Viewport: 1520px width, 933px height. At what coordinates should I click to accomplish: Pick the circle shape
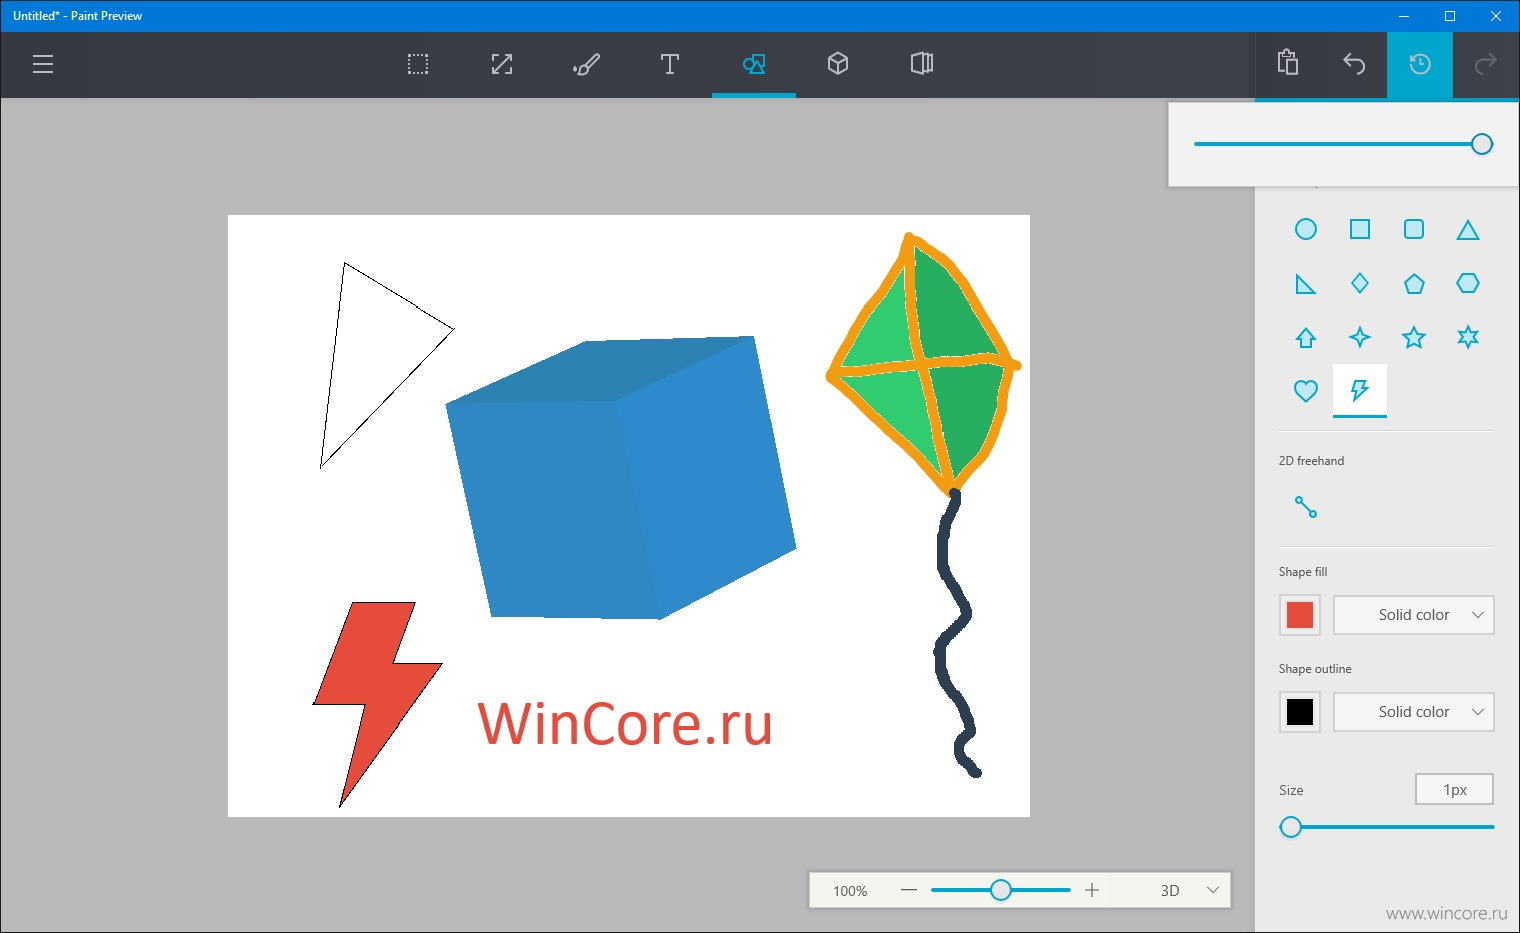click(1306, 230)
